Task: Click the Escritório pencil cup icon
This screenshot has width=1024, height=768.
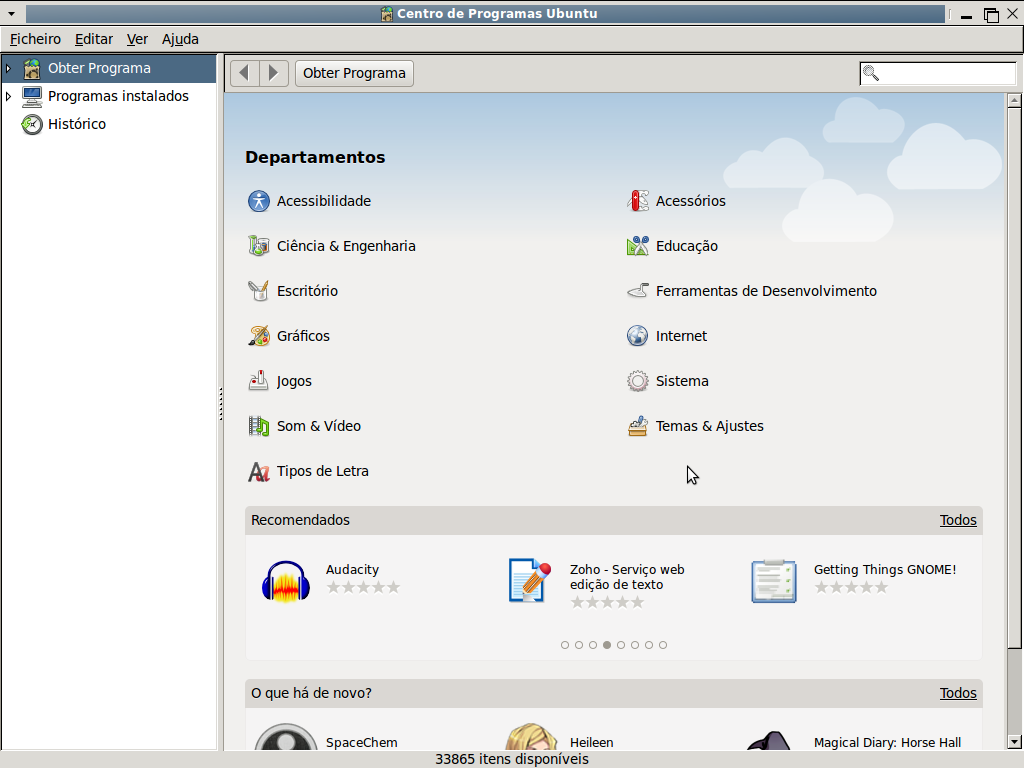Action: tap(259, 291)
